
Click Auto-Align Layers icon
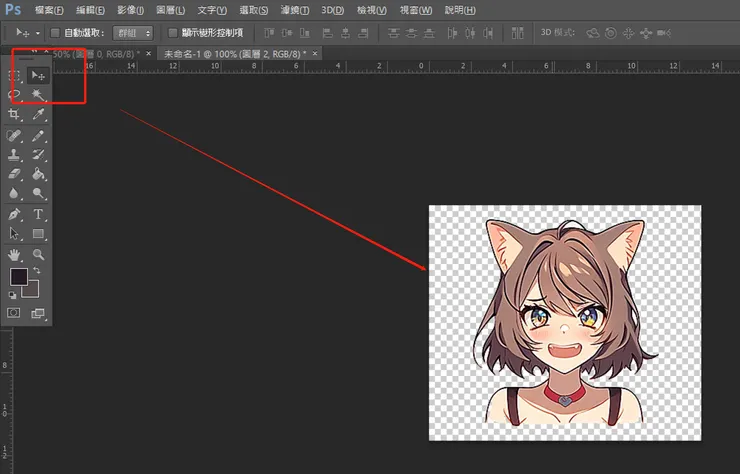click(518, 33)
